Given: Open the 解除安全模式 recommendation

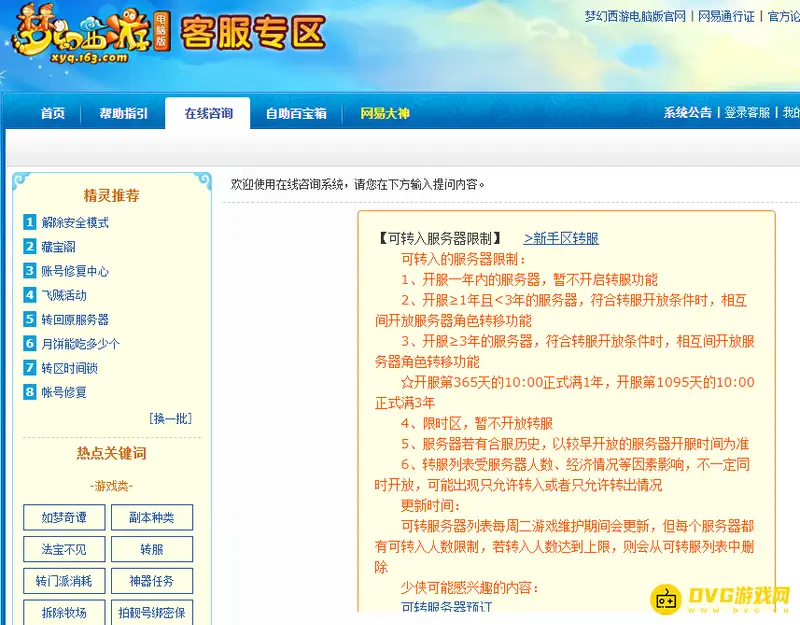Looking at the screenshot, I should point(75,222).
